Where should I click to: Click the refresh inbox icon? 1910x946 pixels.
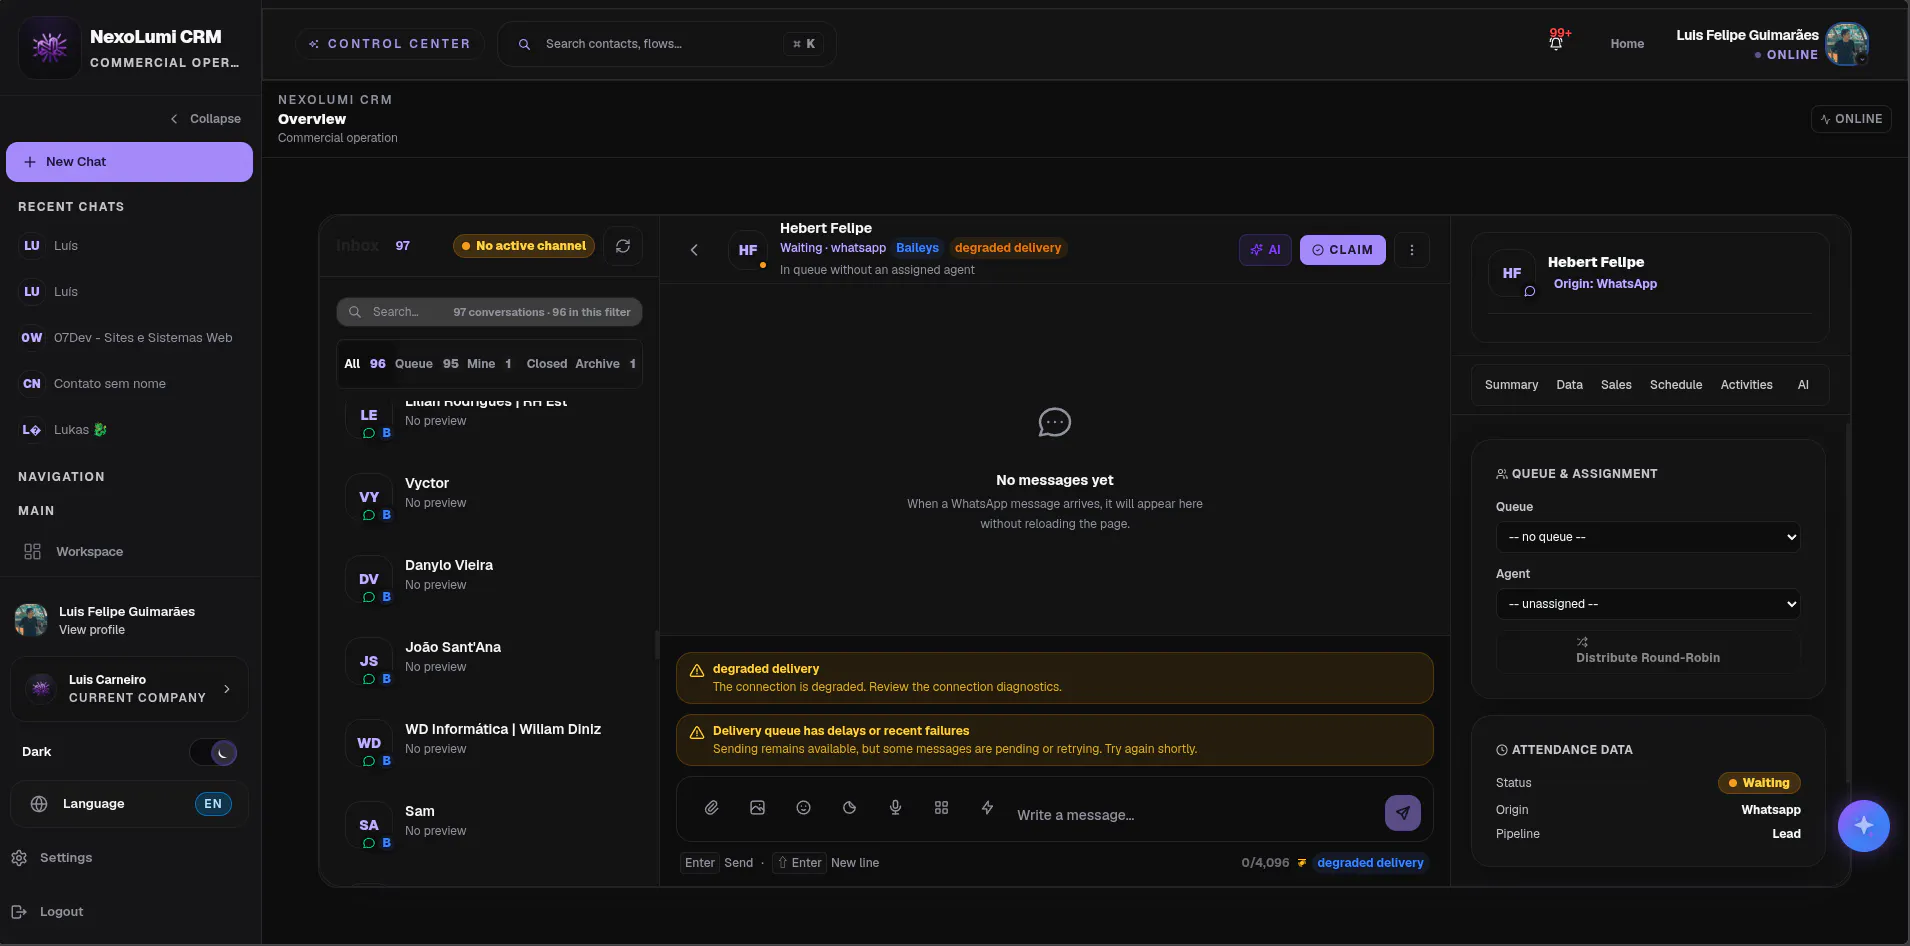coord(623,246)
